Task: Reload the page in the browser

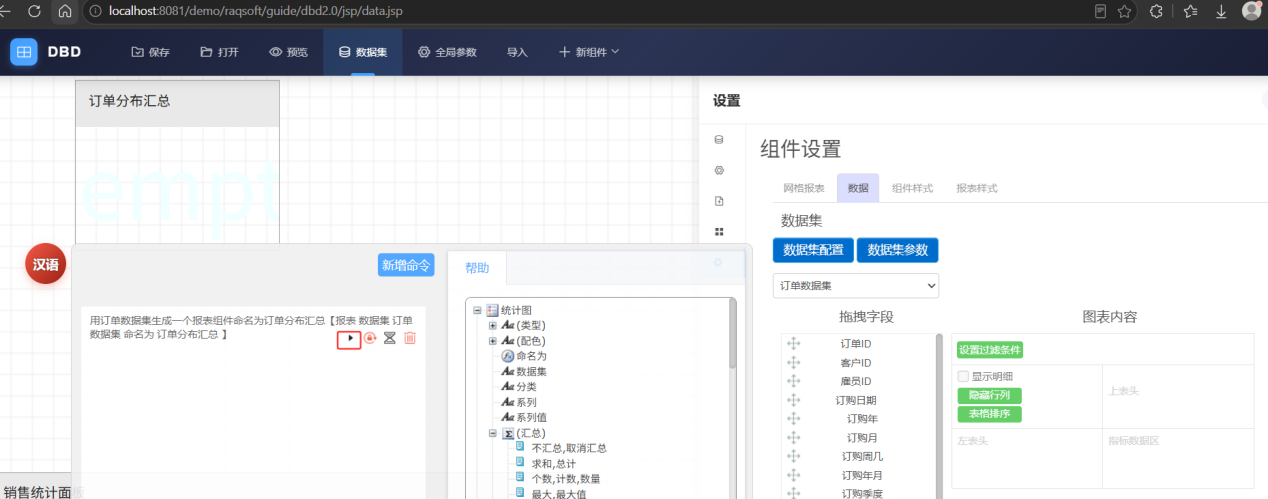Action: click(x=34, y=11)
